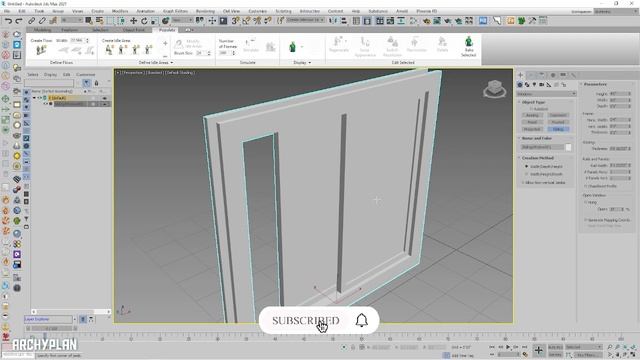Image resolution: width=640 pixels, height=360 pixels.
Task: Click the Subscribed notification bell icon
Action: (362, 320)
